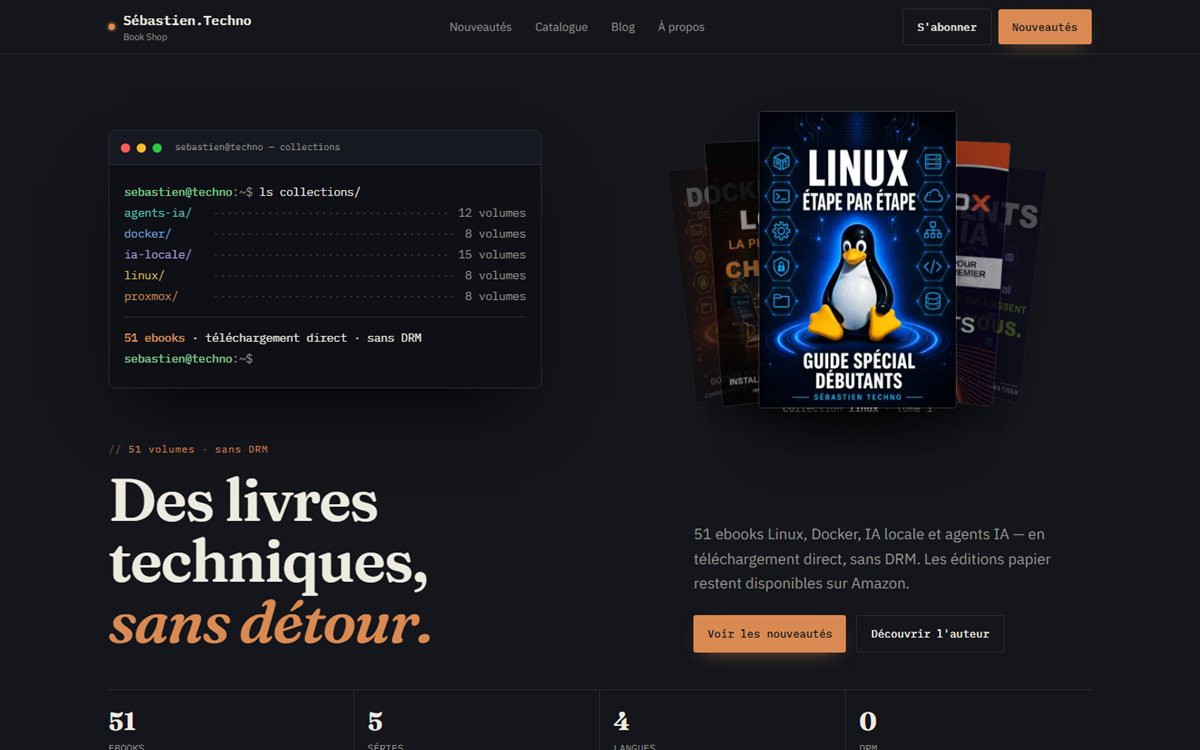Open the Linux Étape par Étape book cover
Viewport: 1200px width, 750px height.
pyautogui.click(x=857, y=259)
